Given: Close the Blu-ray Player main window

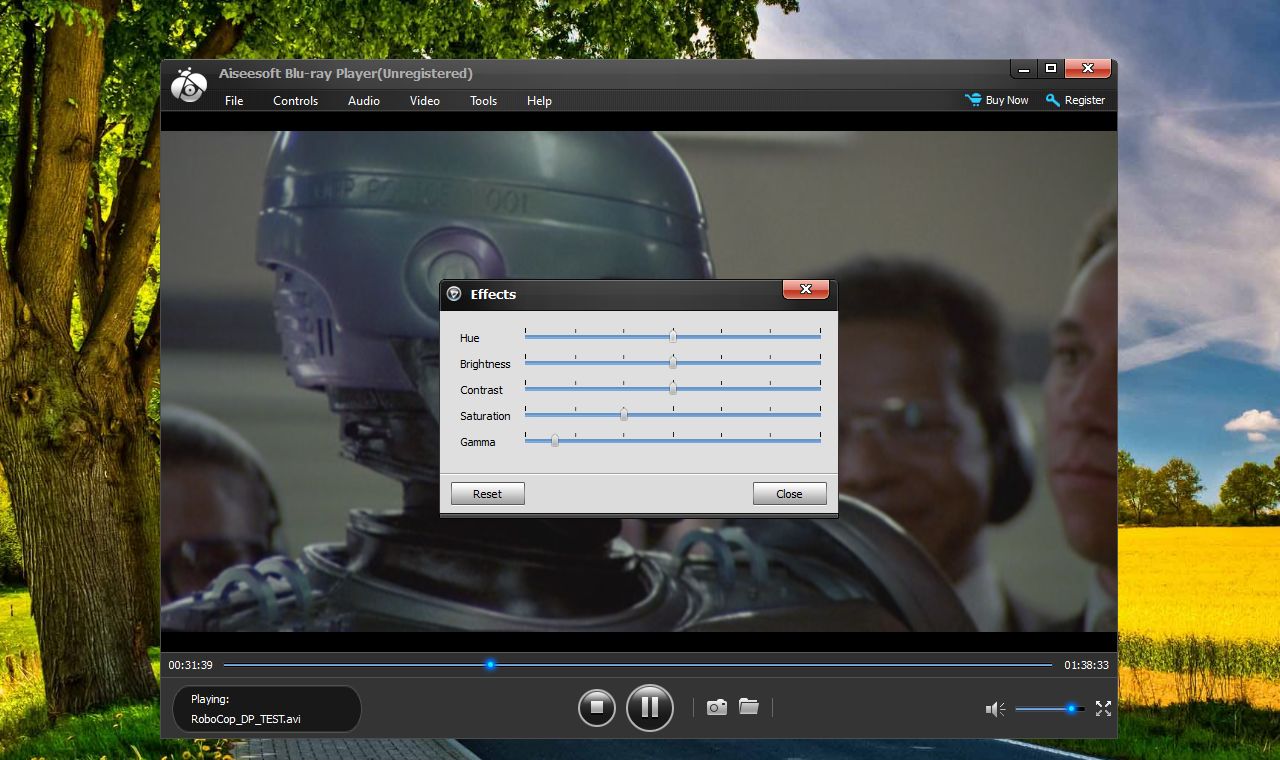Looking at the screenshot, I should tap(1087, 69).
